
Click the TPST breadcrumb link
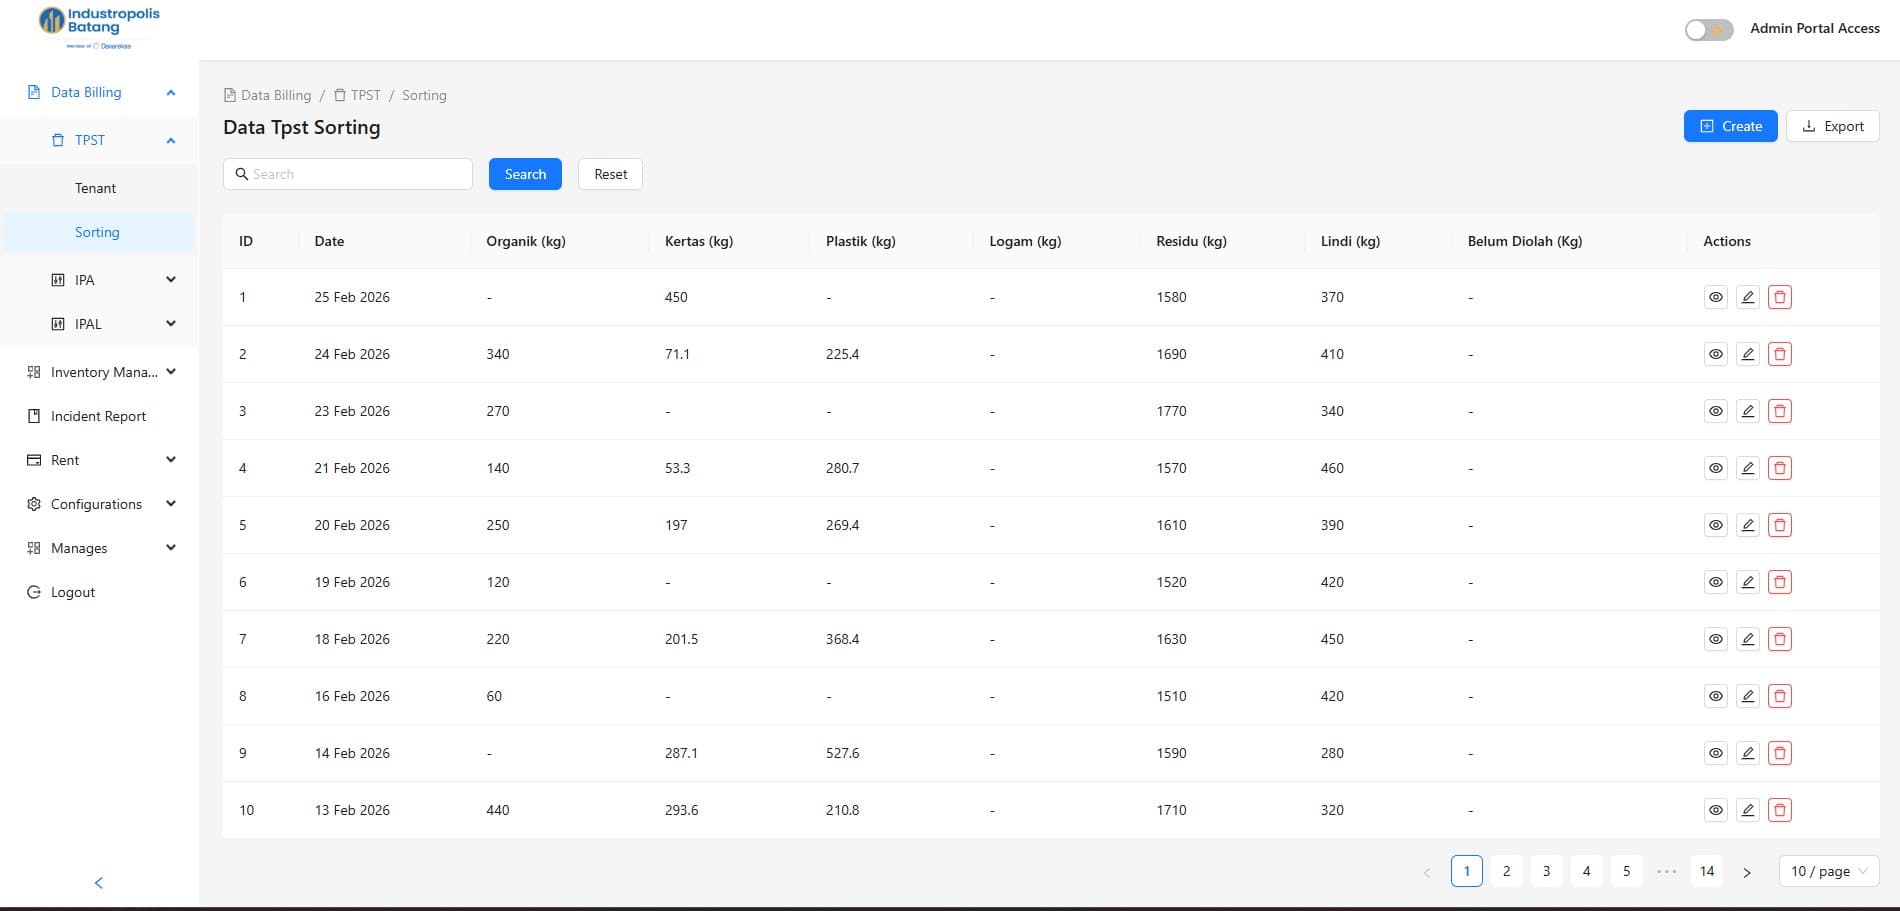[x=357, y=95]
